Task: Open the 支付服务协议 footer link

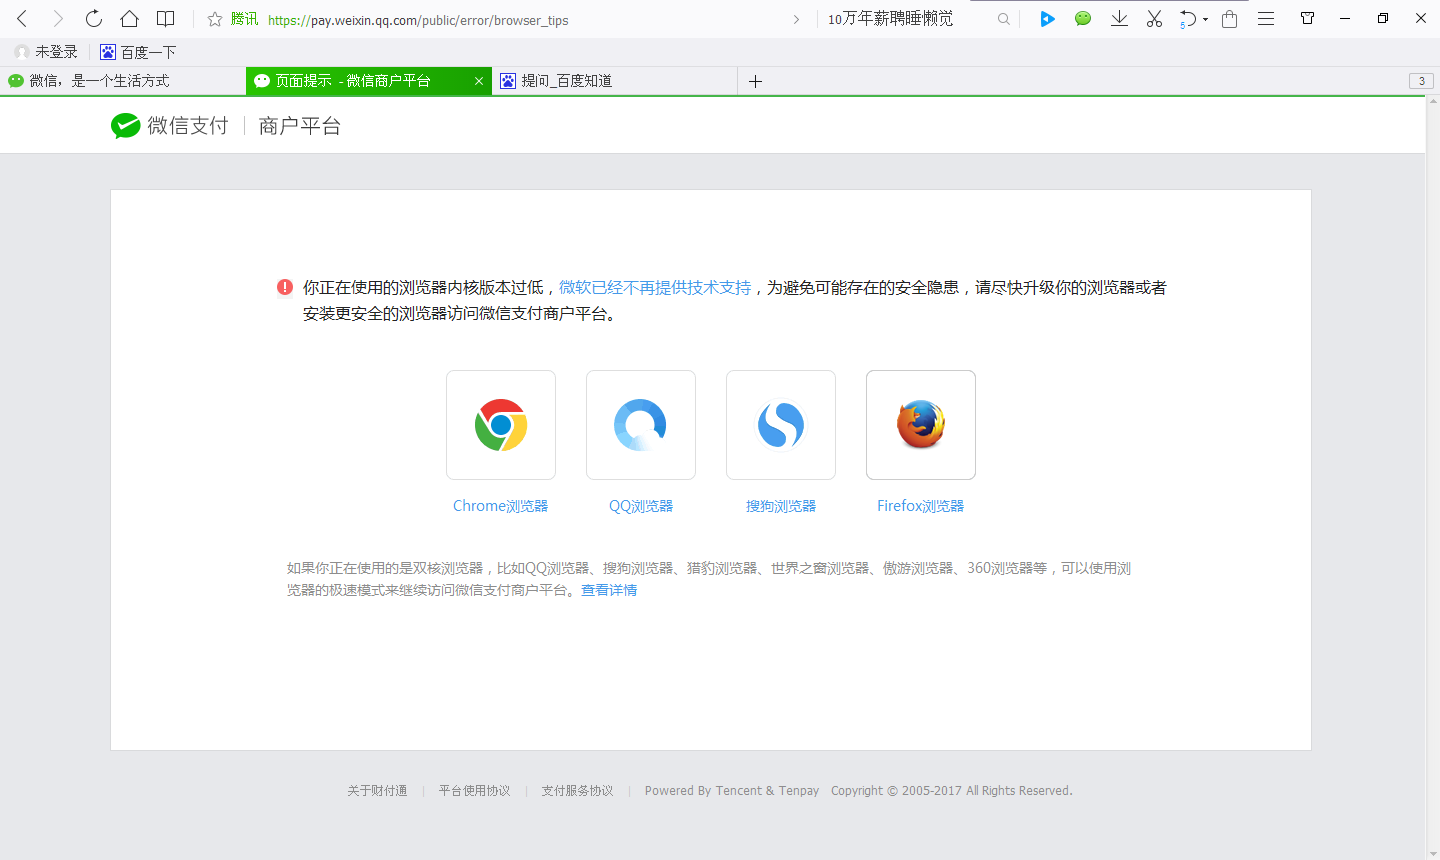Action: (578, 791)
